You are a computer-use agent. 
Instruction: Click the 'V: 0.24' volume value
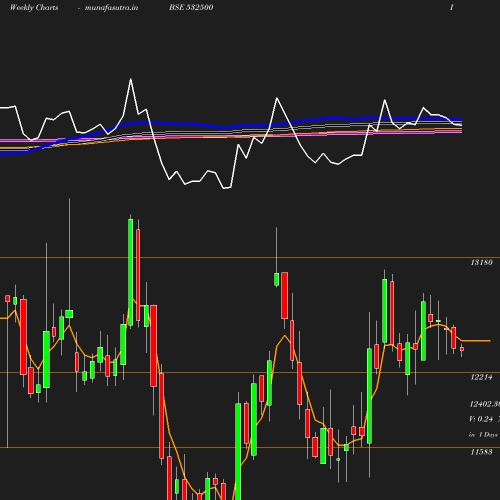tap(481, 419)
